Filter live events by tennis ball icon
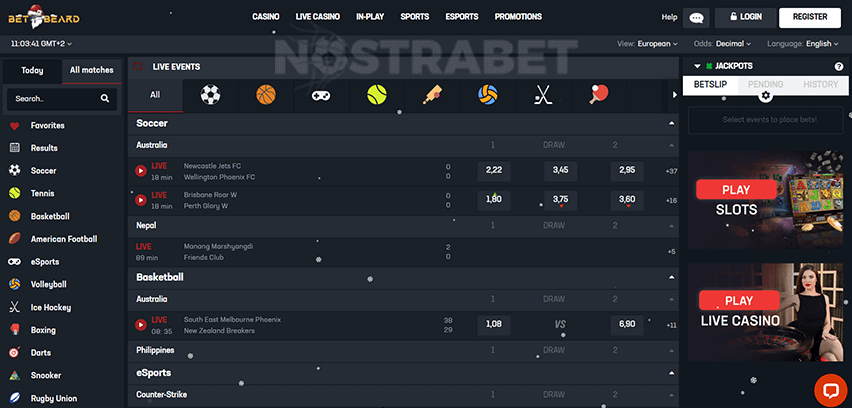The height and width of the screenshot is (408, 852). [377, 95]
